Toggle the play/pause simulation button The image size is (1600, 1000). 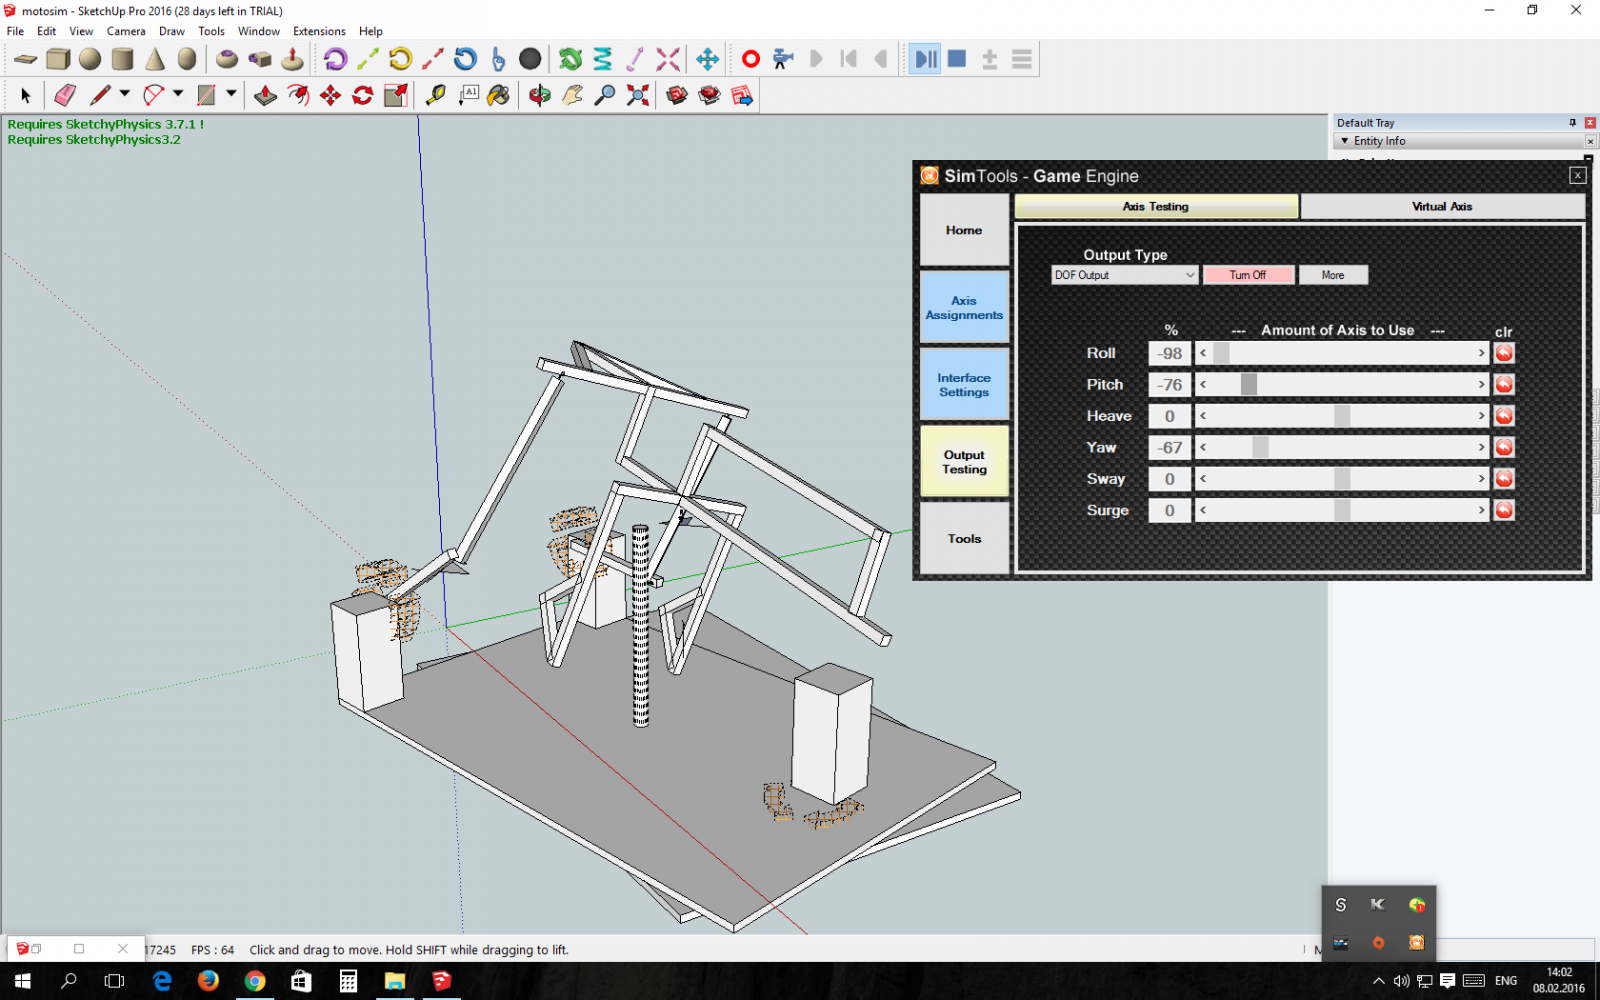[x=925, y=59]
